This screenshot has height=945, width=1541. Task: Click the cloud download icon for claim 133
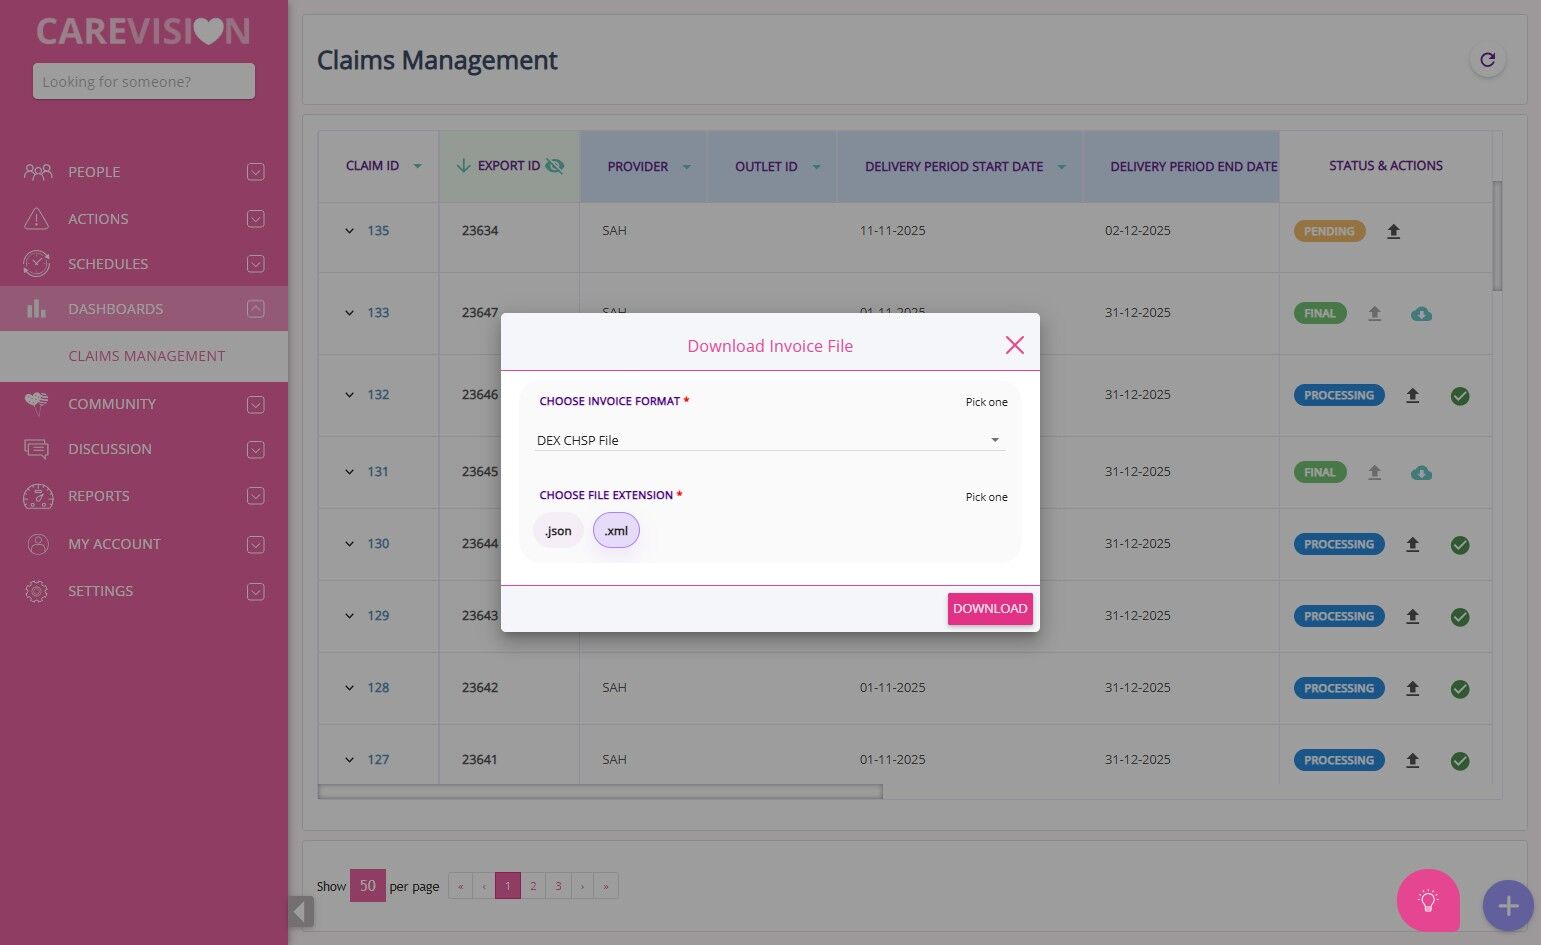coord(1421,314)
